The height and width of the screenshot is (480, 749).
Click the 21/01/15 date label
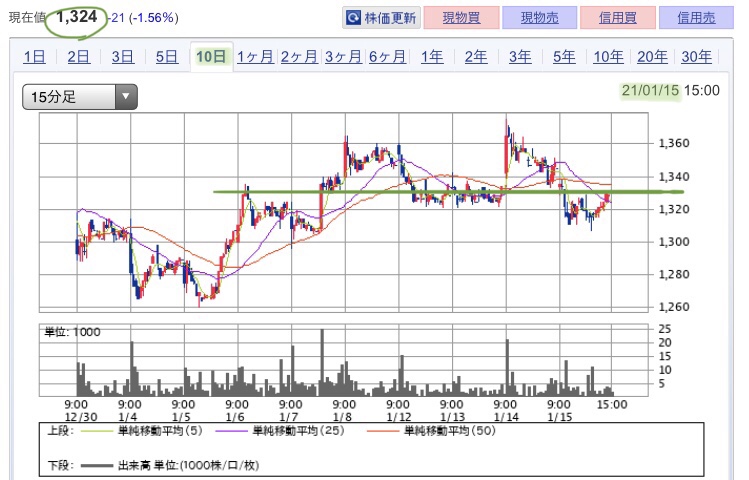click(650, 90)
